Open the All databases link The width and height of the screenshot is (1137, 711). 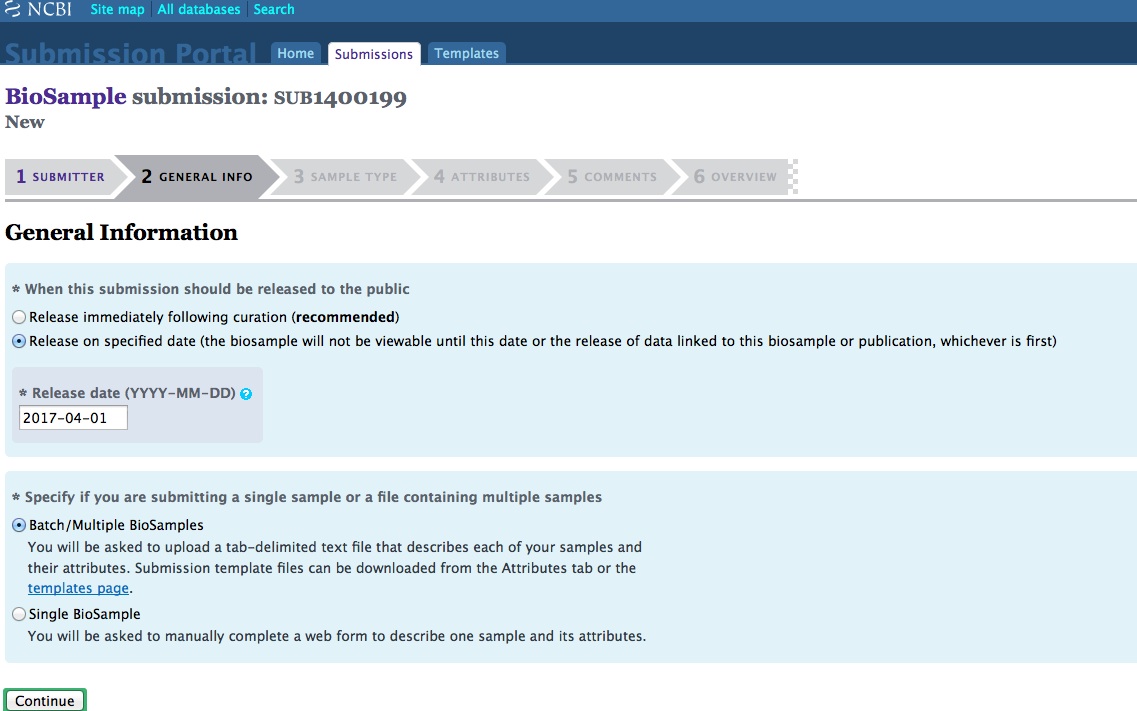pos(199,10)
